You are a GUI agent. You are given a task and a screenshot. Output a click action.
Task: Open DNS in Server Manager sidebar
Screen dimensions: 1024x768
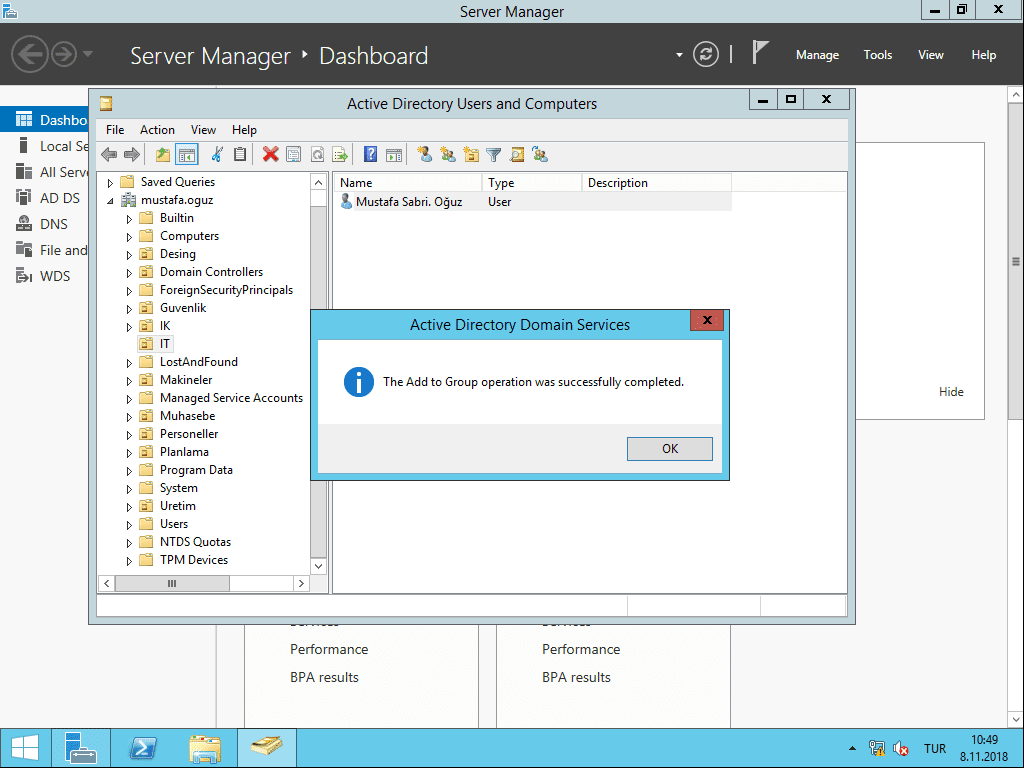coord(54,224)
